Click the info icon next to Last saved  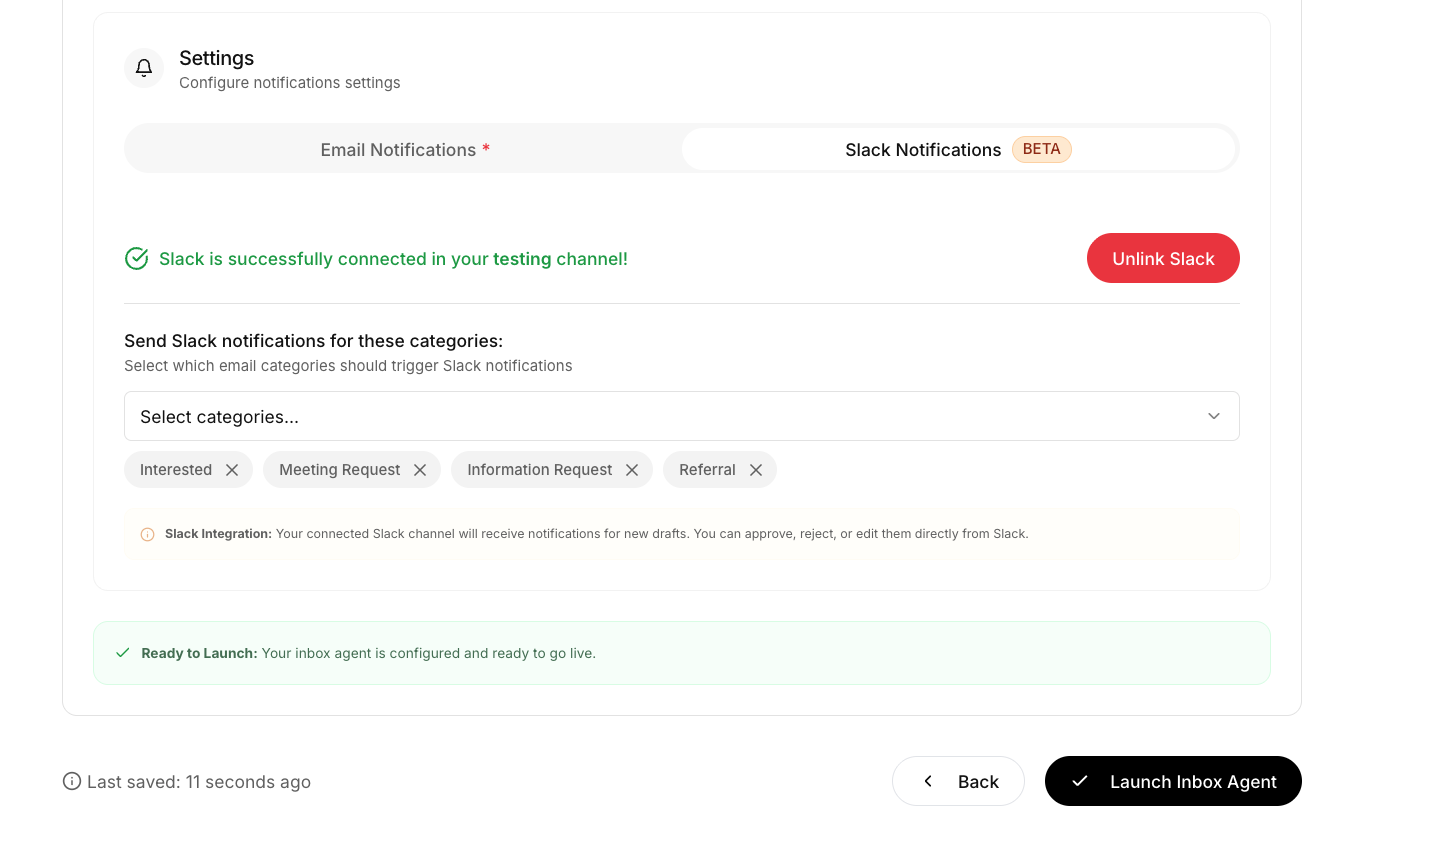point(70,781)
